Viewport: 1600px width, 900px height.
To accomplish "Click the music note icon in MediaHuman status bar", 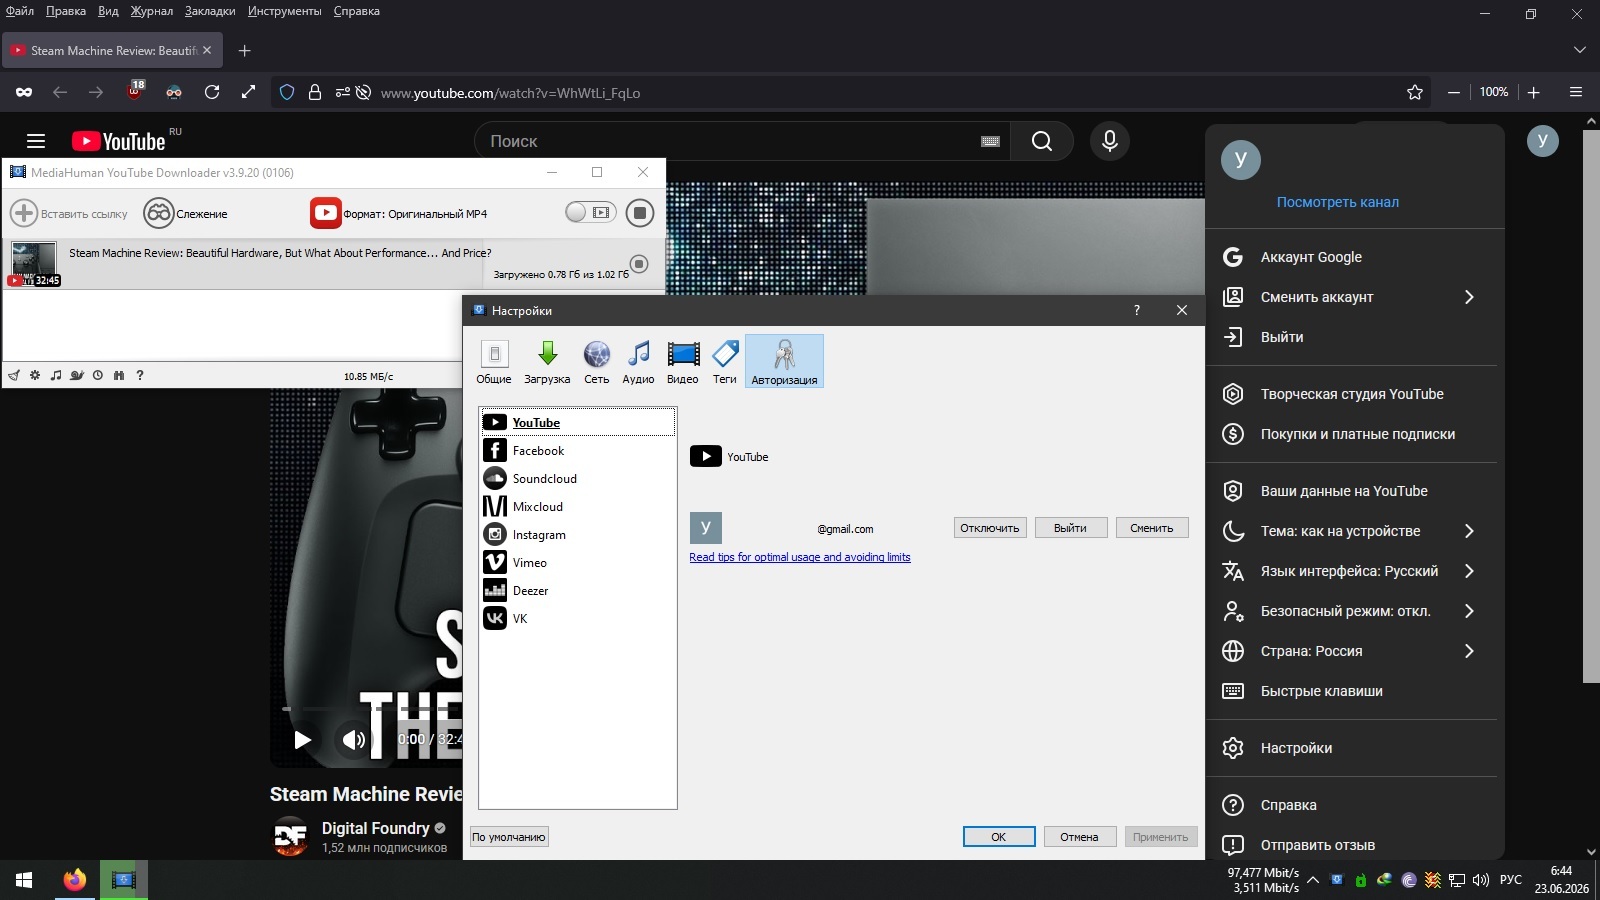I will (56, 376).
